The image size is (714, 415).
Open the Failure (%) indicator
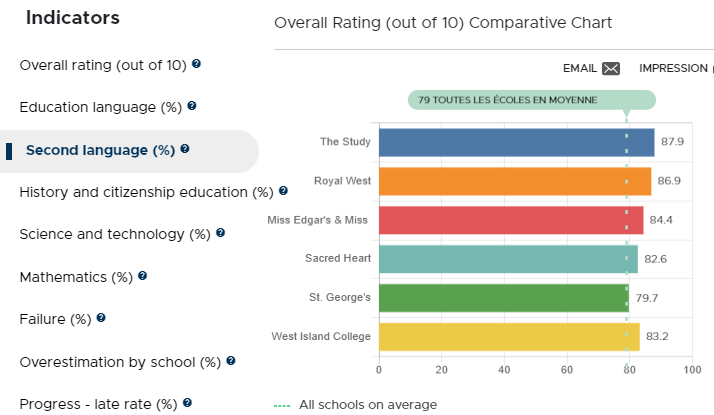point(56,319)
